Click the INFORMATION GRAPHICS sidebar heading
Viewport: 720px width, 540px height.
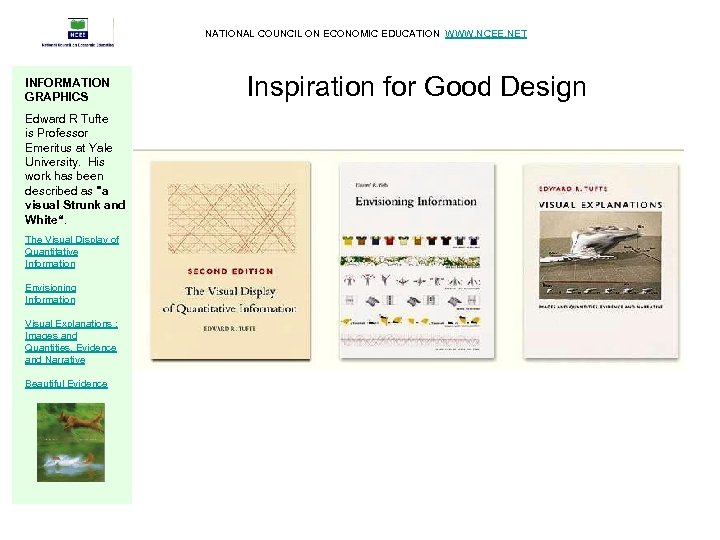(67, 90)
